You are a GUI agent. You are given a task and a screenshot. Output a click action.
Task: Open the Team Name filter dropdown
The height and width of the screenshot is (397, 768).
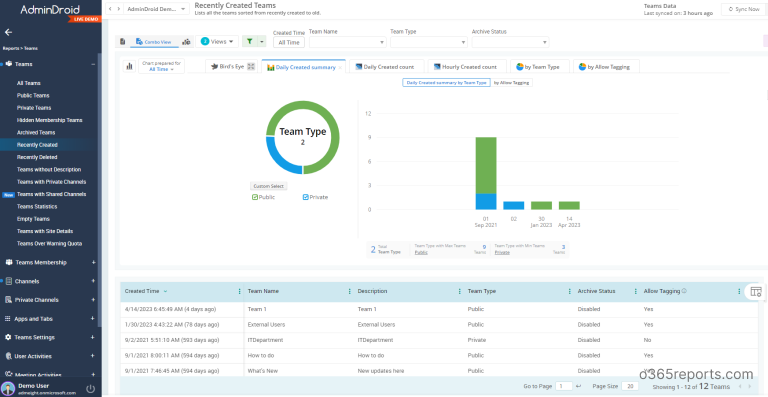pyautogui.click(x=348, y=42)
